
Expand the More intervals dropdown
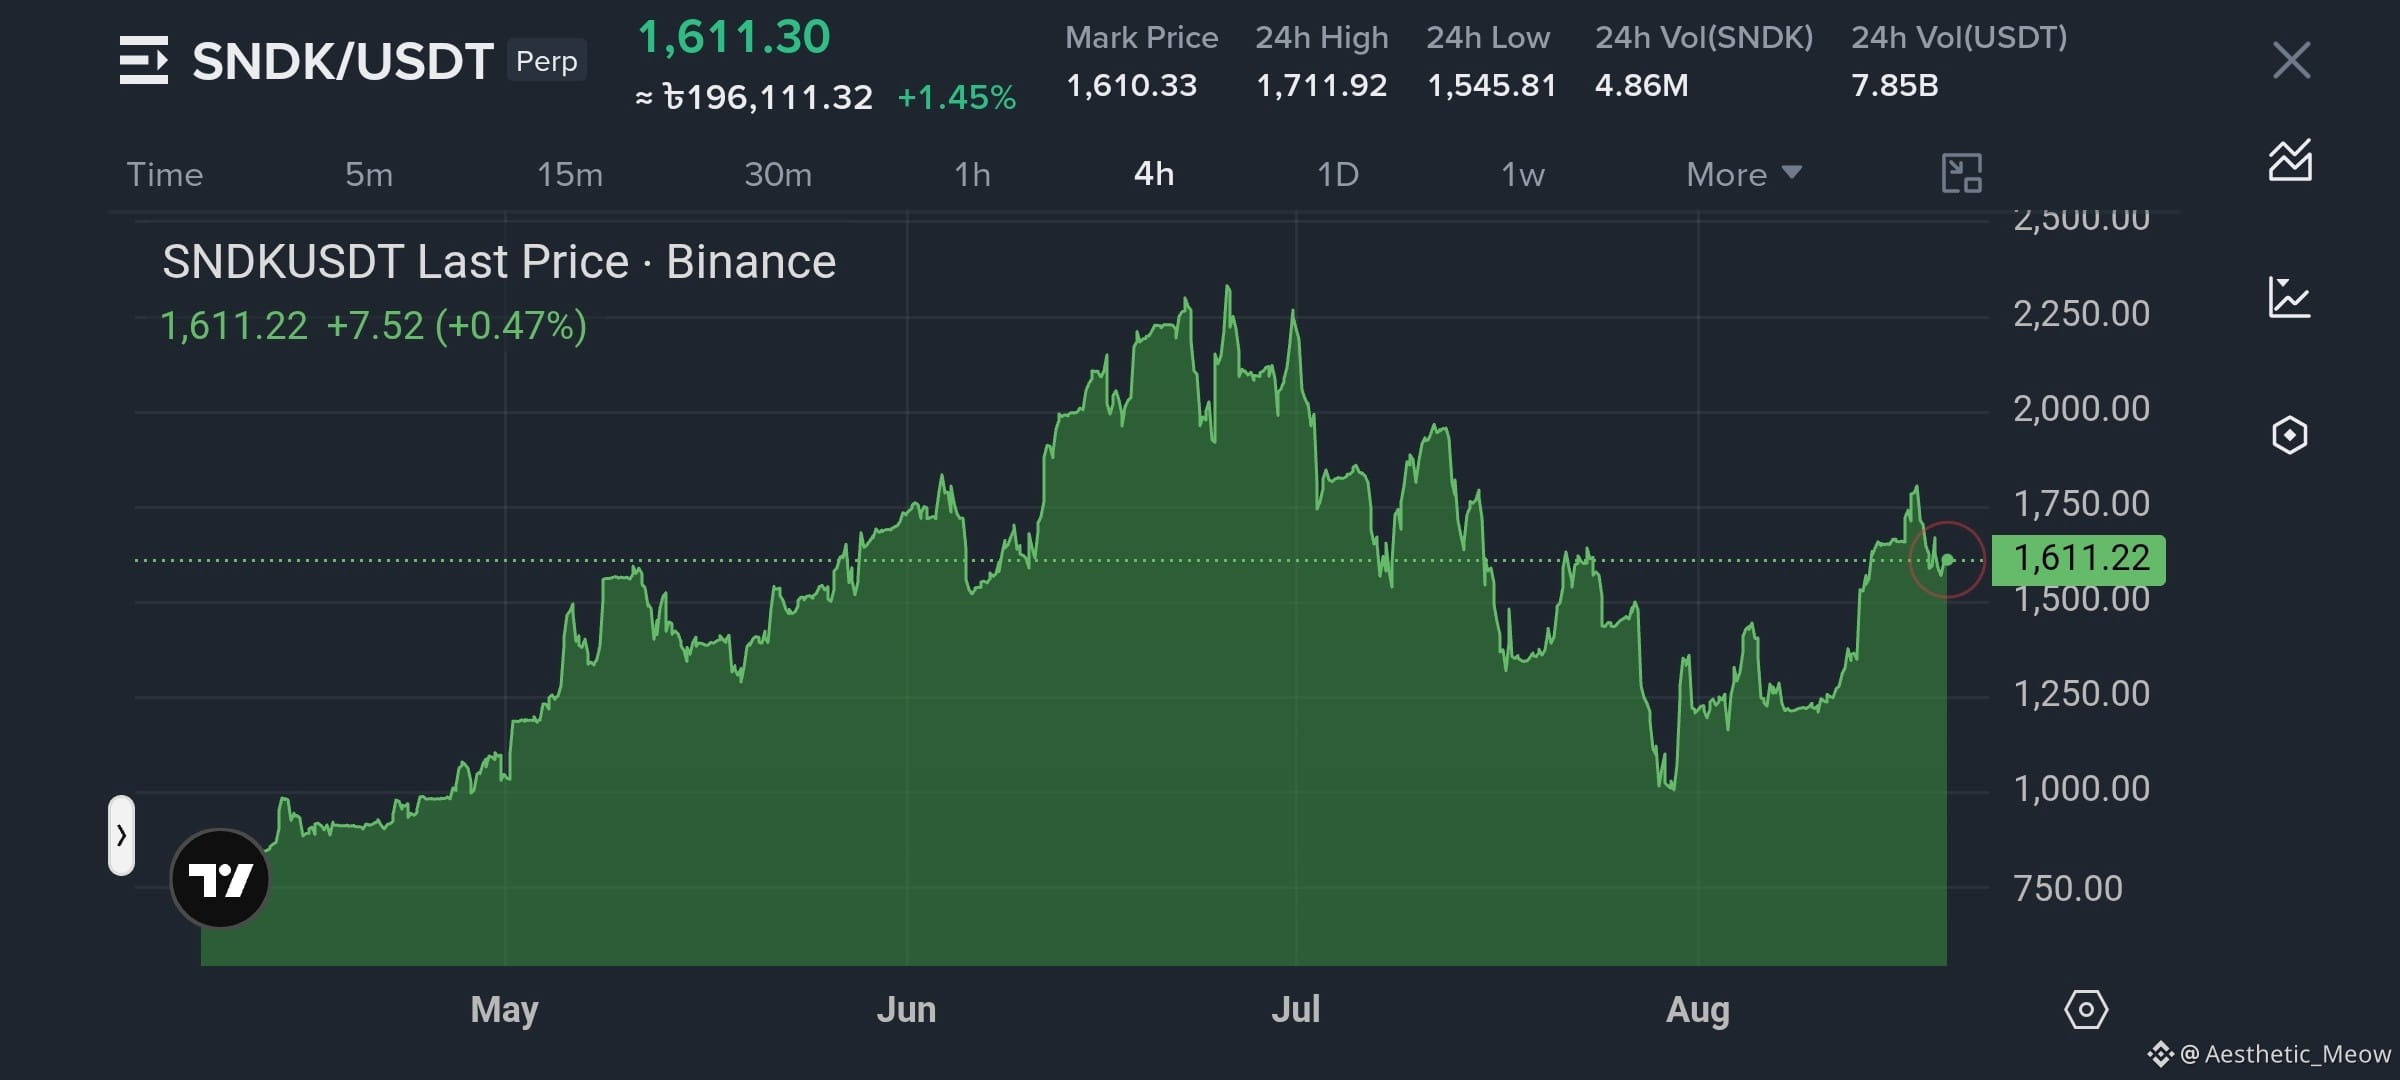pos(1744,174)
